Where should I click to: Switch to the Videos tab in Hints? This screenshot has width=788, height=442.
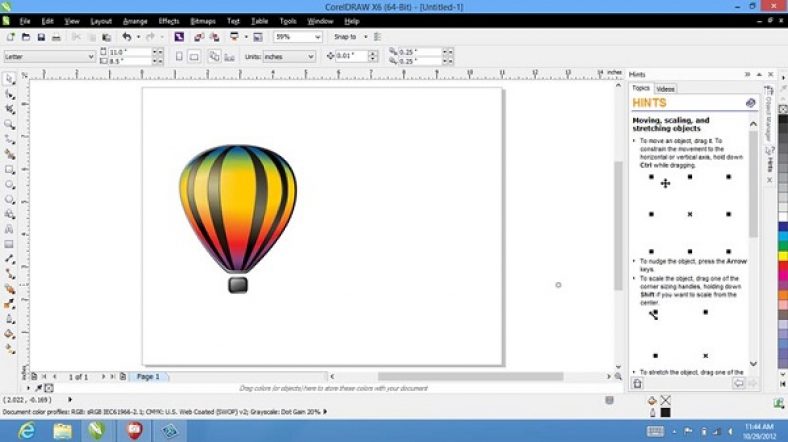click(x=665, y=89)
